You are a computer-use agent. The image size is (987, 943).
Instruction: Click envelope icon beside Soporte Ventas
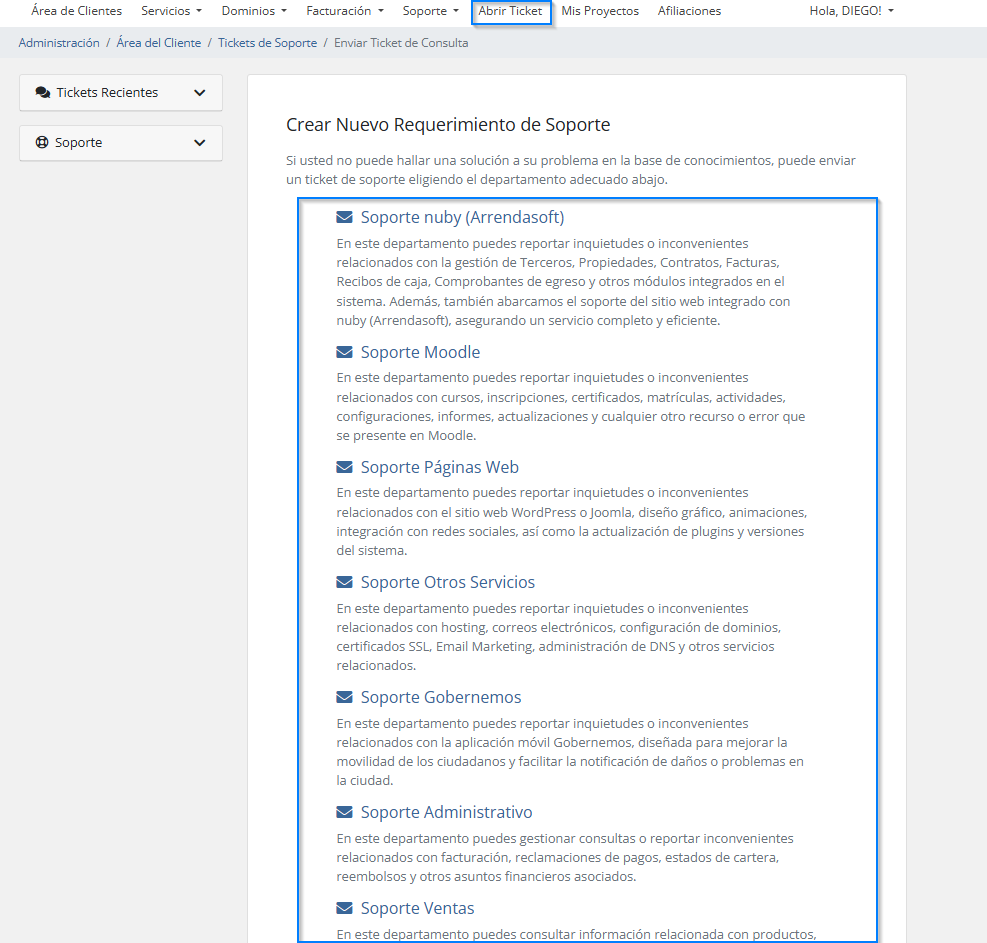(344, 908)
